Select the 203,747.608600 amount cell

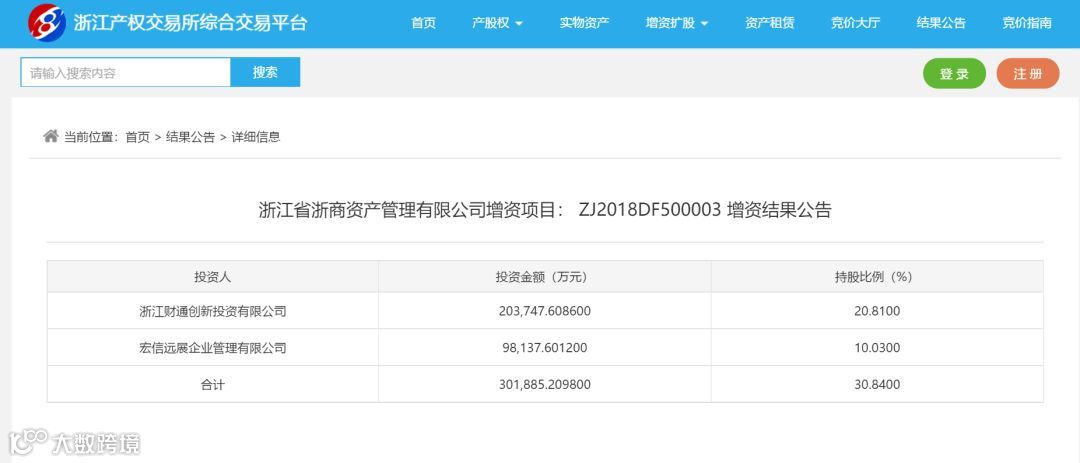(x=544, y=311)
